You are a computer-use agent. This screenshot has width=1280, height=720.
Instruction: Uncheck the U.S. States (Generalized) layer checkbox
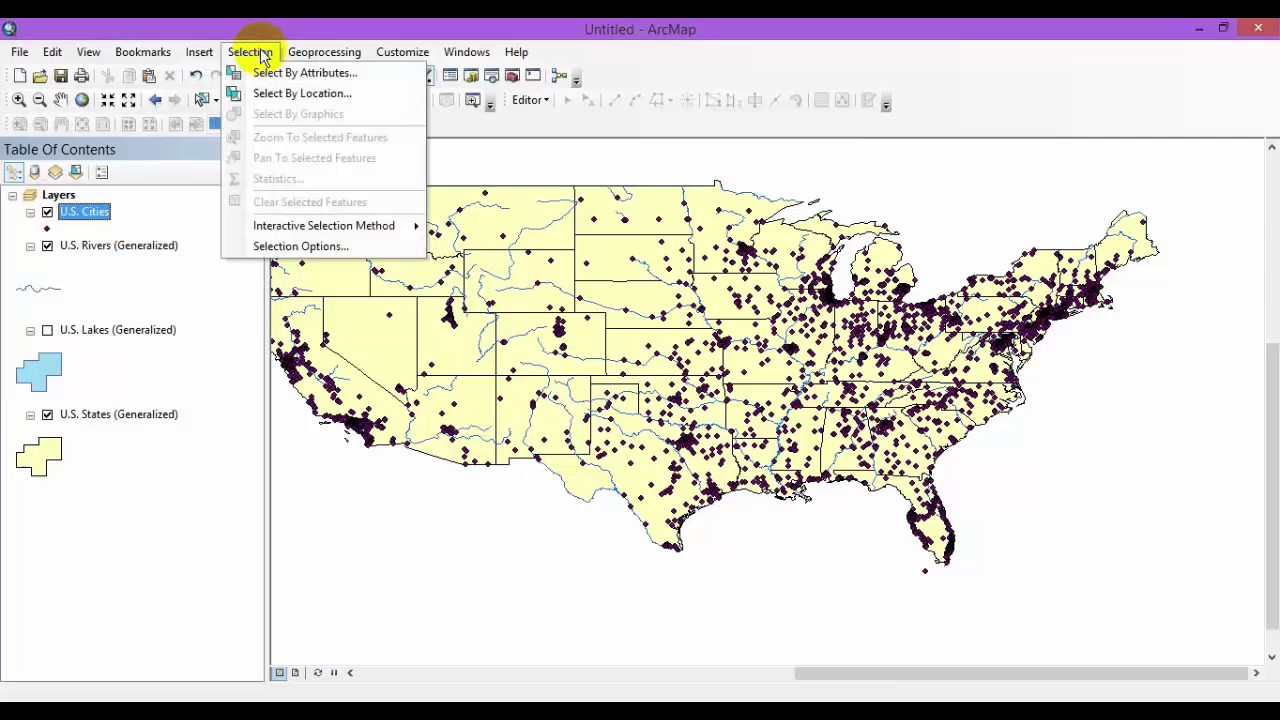pos(47,414)
